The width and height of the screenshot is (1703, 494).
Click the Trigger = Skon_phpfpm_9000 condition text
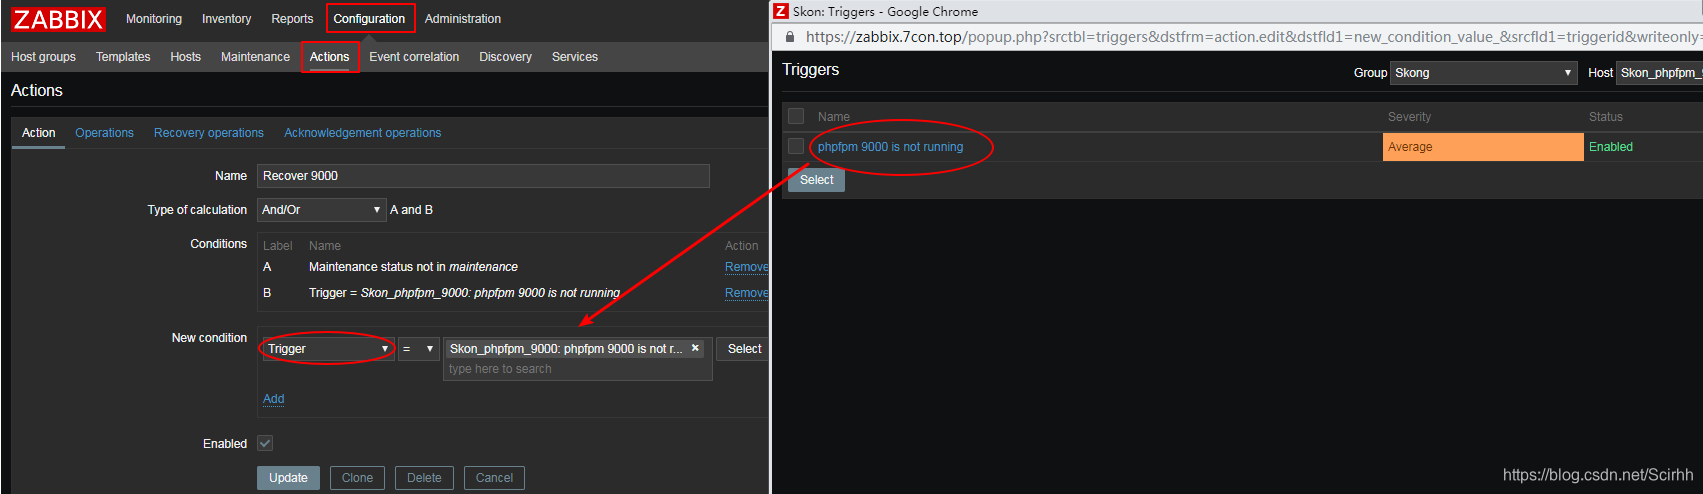[464, 293]
